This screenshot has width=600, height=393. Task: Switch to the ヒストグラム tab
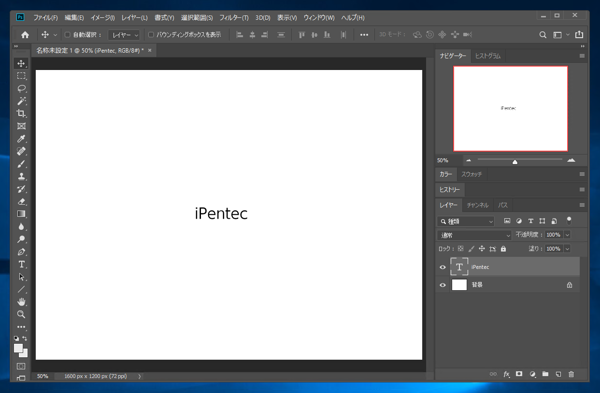[x=488, y=56]
